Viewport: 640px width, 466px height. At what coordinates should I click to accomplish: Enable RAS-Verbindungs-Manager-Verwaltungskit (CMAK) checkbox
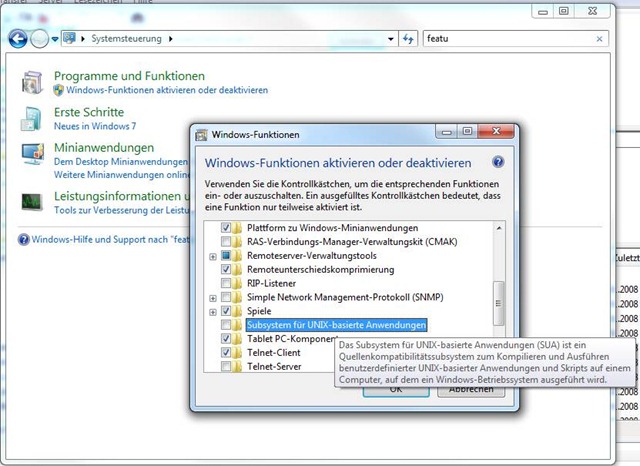pos(226,242)
